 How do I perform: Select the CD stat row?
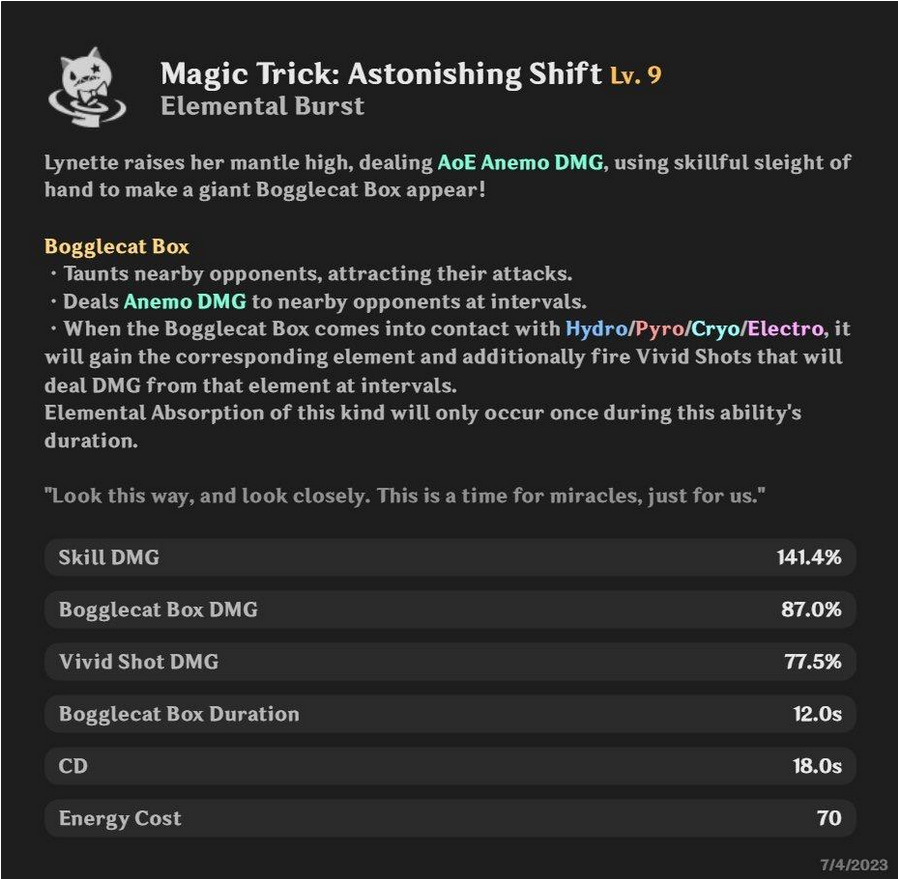(450, 766)
